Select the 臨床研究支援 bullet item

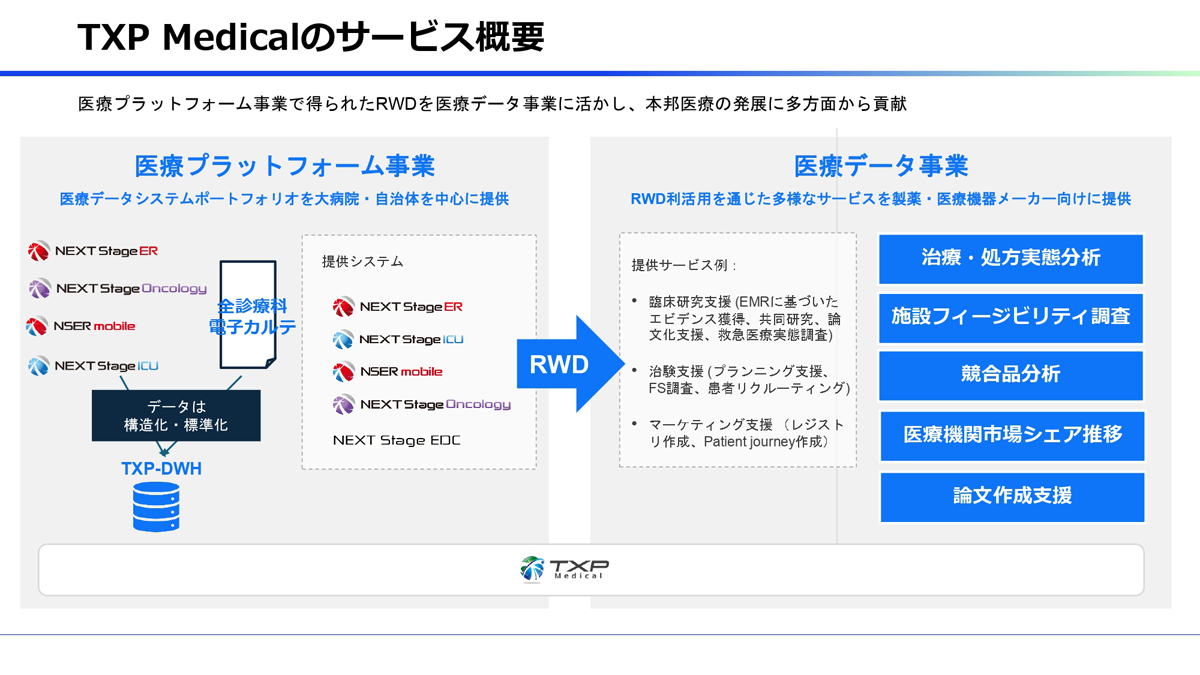739,318
